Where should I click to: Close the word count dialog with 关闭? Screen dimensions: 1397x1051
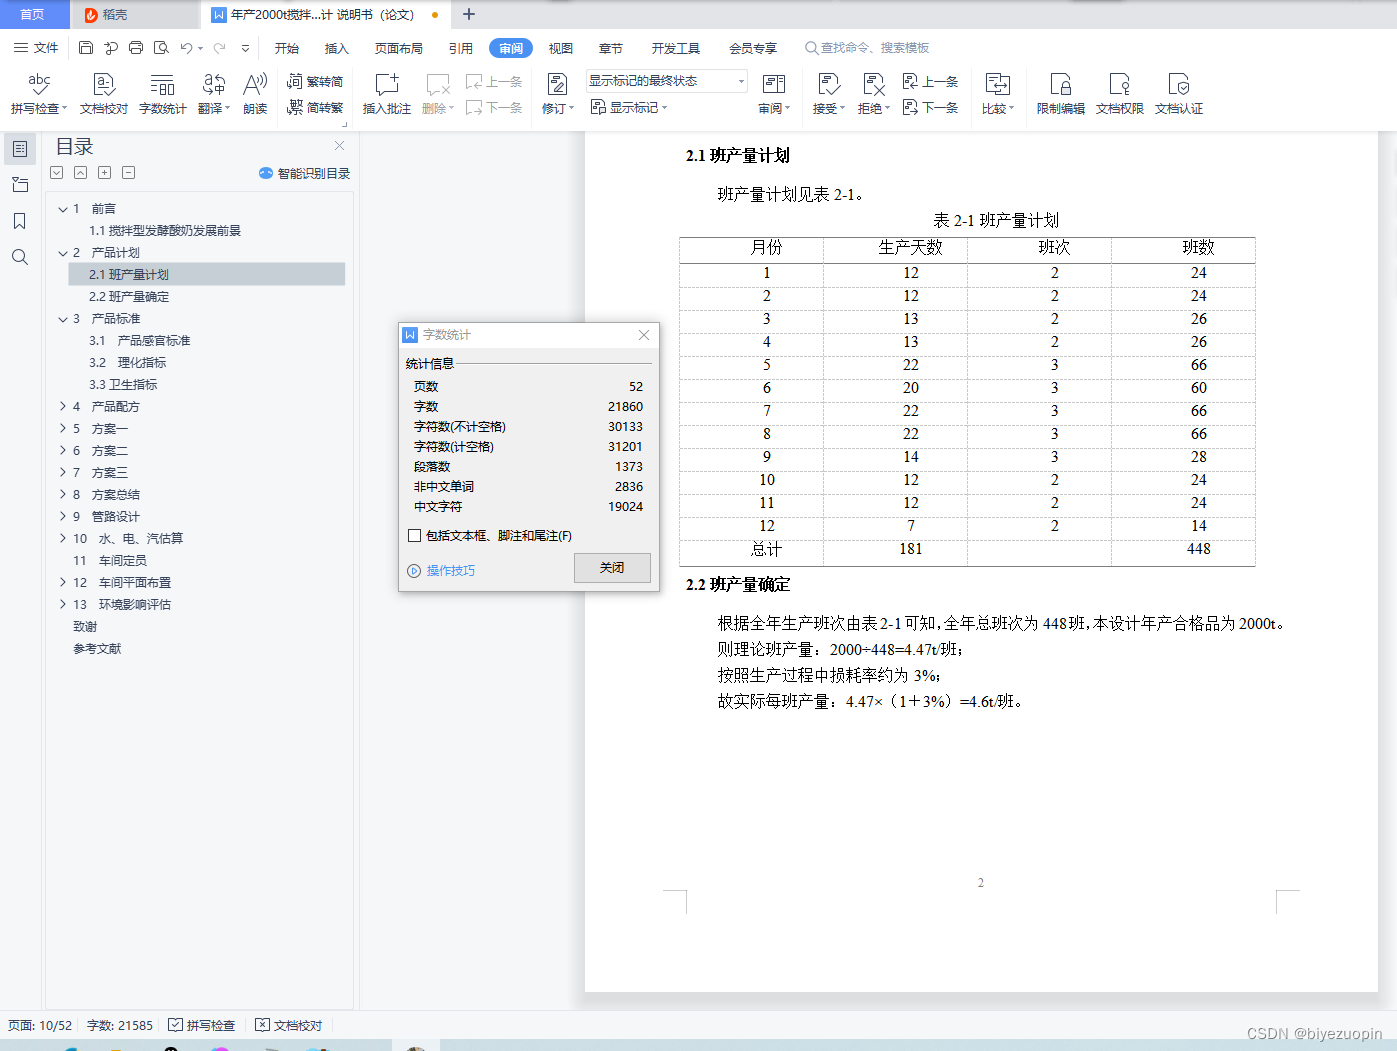[x=611, y=567]
